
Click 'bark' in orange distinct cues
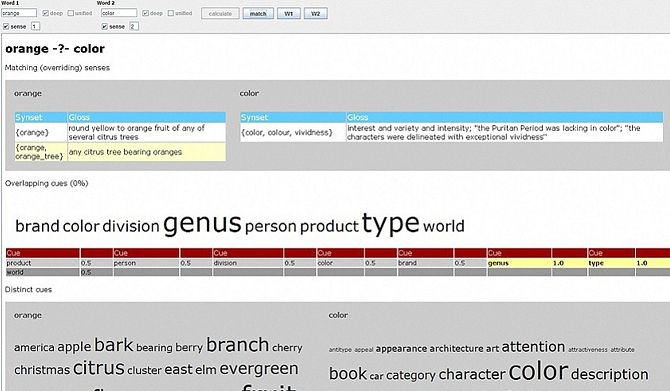click(x=114, y=345)
